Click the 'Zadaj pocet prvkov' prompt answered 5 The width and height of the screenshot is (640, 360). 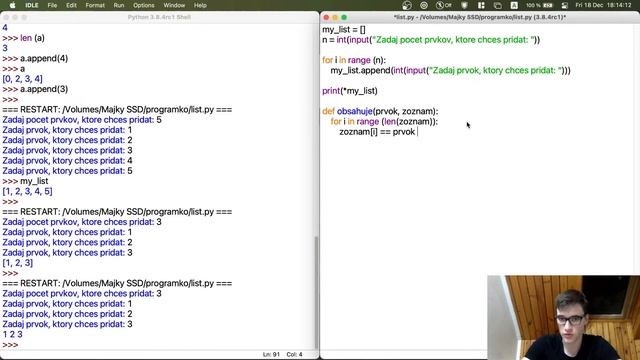tap(82, 120)
